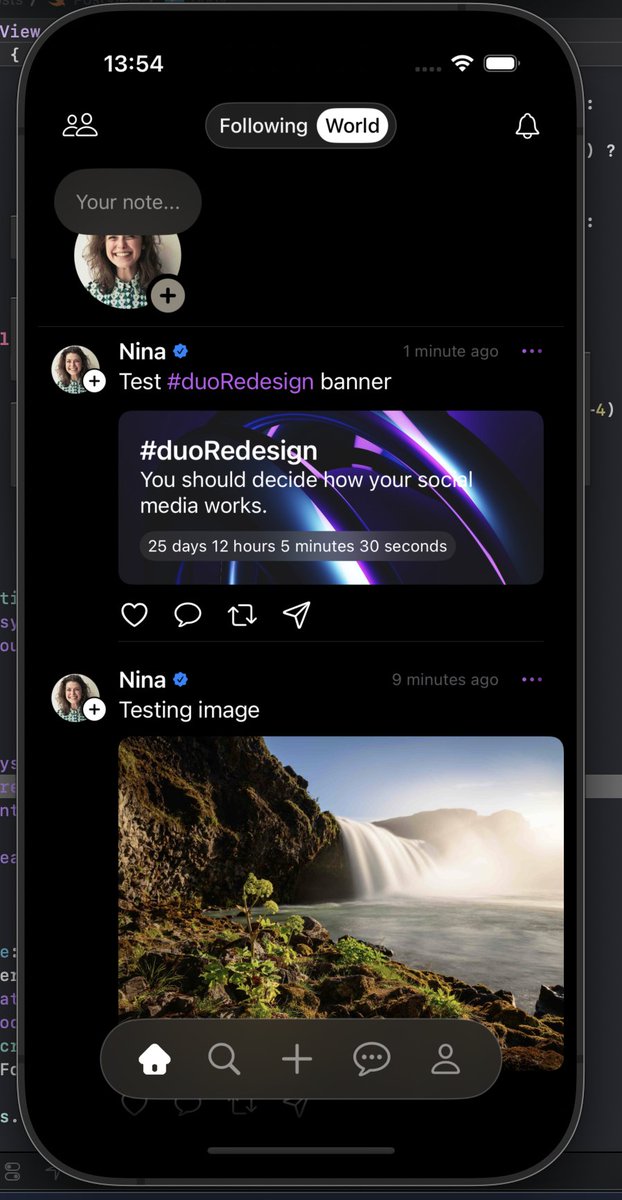622x1200 pixels.
Task: Repost the duoRedesign banner post
Action: 242,615
